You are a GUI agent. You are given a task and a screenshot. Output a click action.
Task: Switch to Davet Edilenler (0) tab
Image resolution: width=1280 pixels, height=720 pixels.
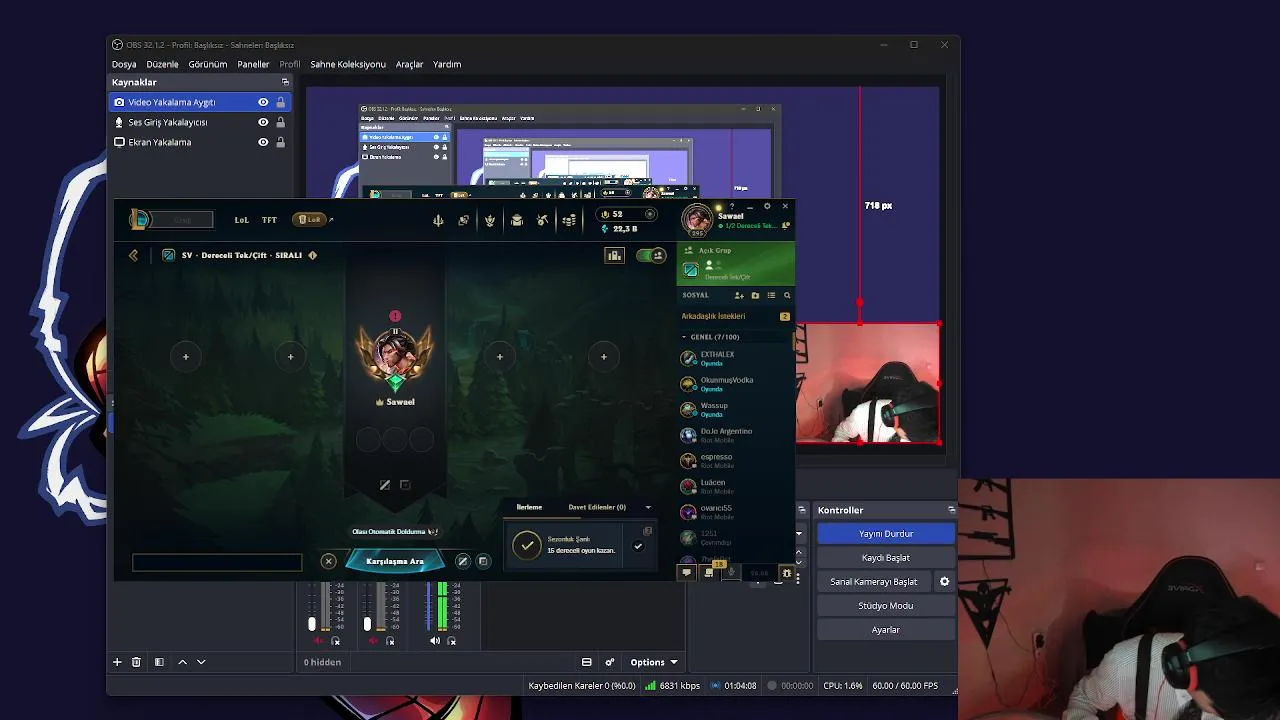tap(597, 507)
